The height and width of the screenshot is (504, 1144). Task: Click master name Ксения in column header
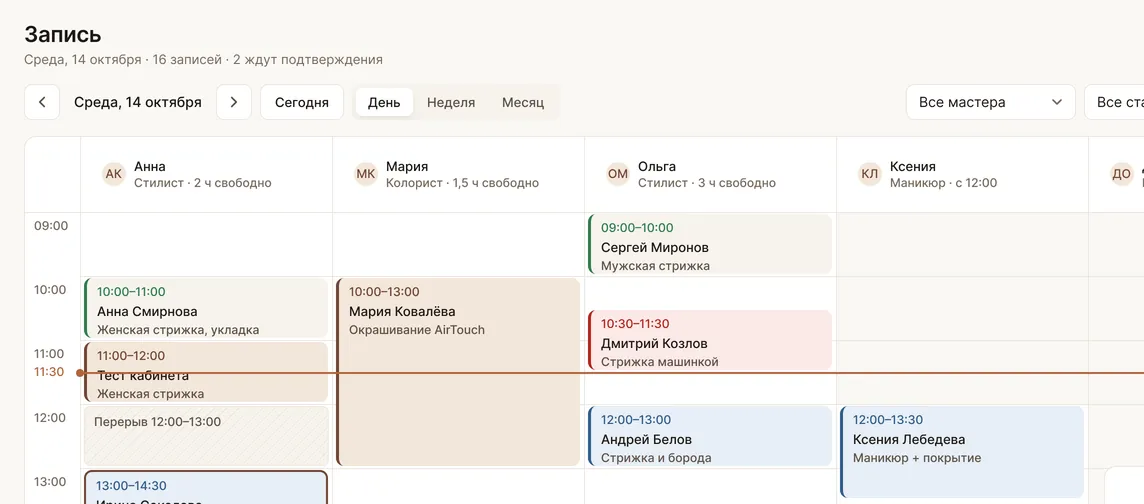pos(913,166)
